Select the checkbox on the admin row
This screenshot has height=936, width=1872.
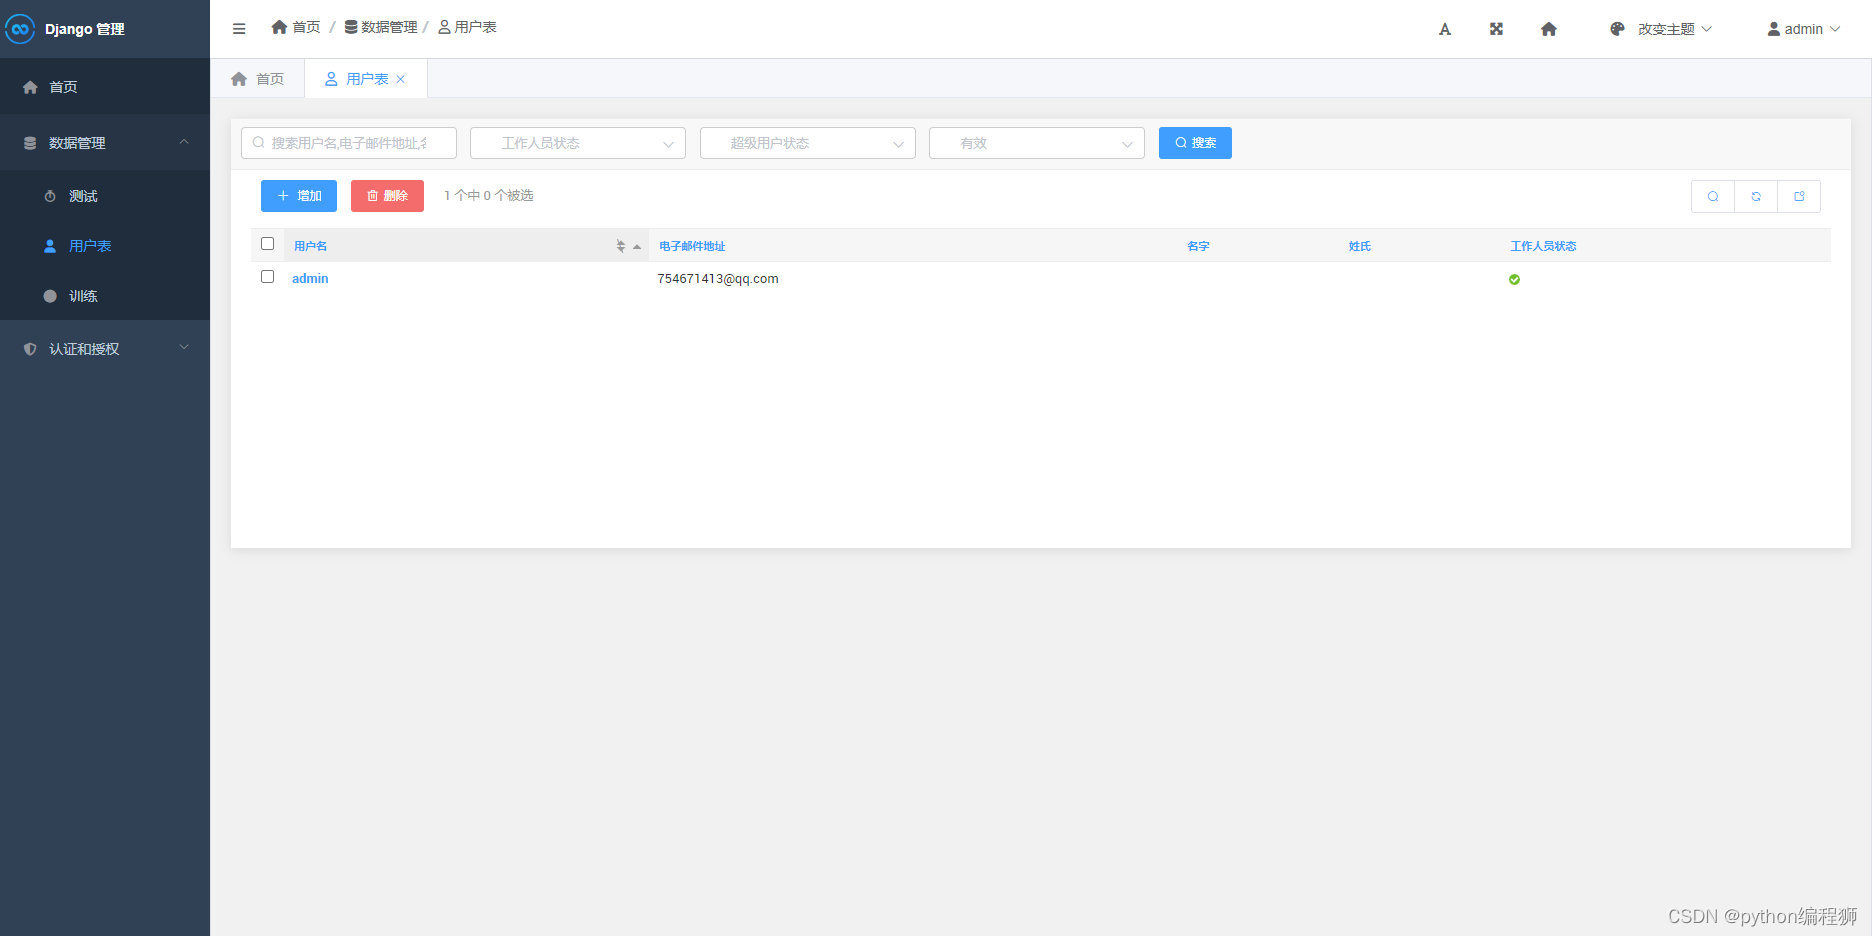pos(267,277)
